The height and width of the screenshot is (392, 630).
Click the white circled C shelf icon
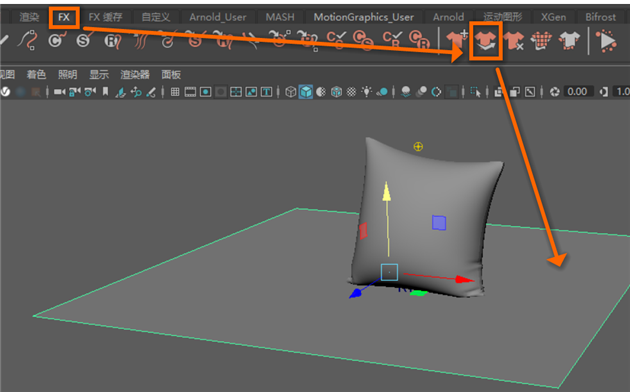[x=57, y=40]
